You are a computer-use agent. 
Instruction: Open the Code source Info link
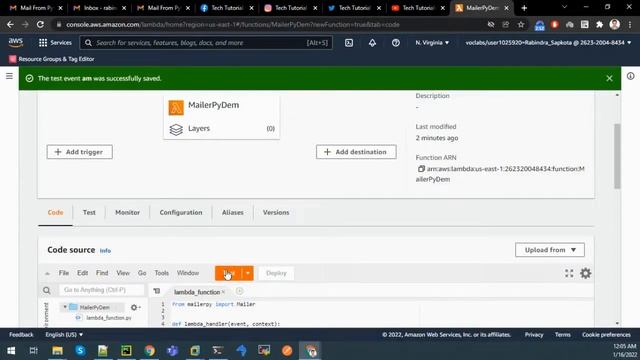coord(105,251)
